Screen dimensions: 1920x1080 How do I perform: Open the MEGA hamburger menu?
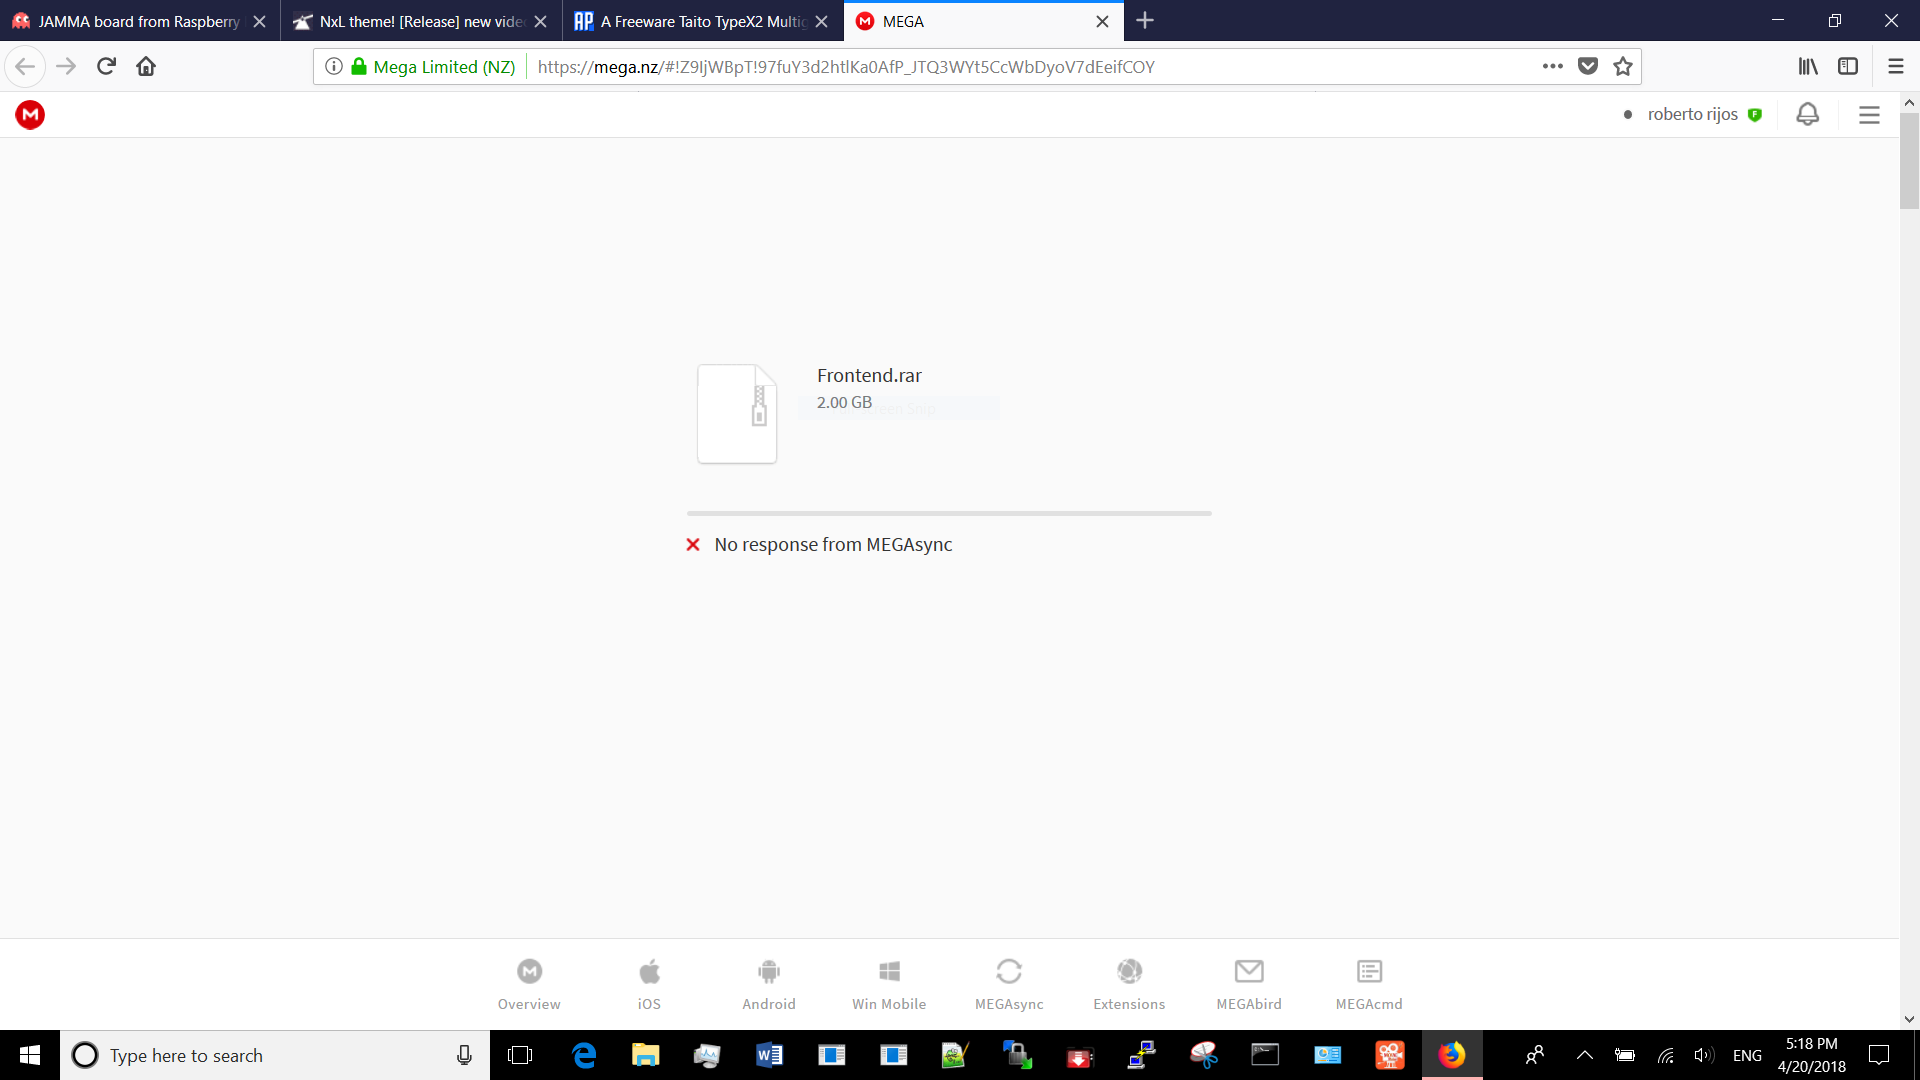[x=1869, y=115]
